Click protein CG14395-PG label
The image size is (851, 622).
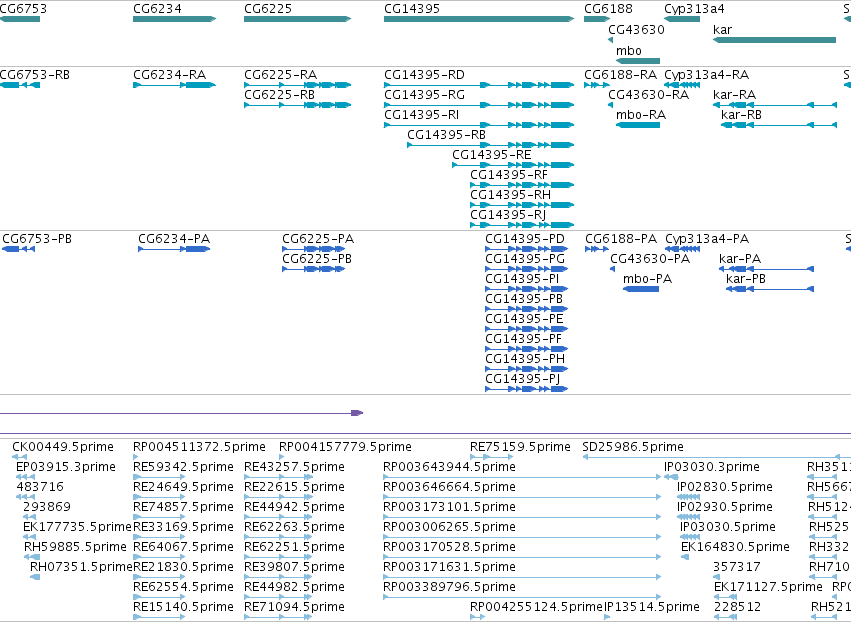(525, 259)
